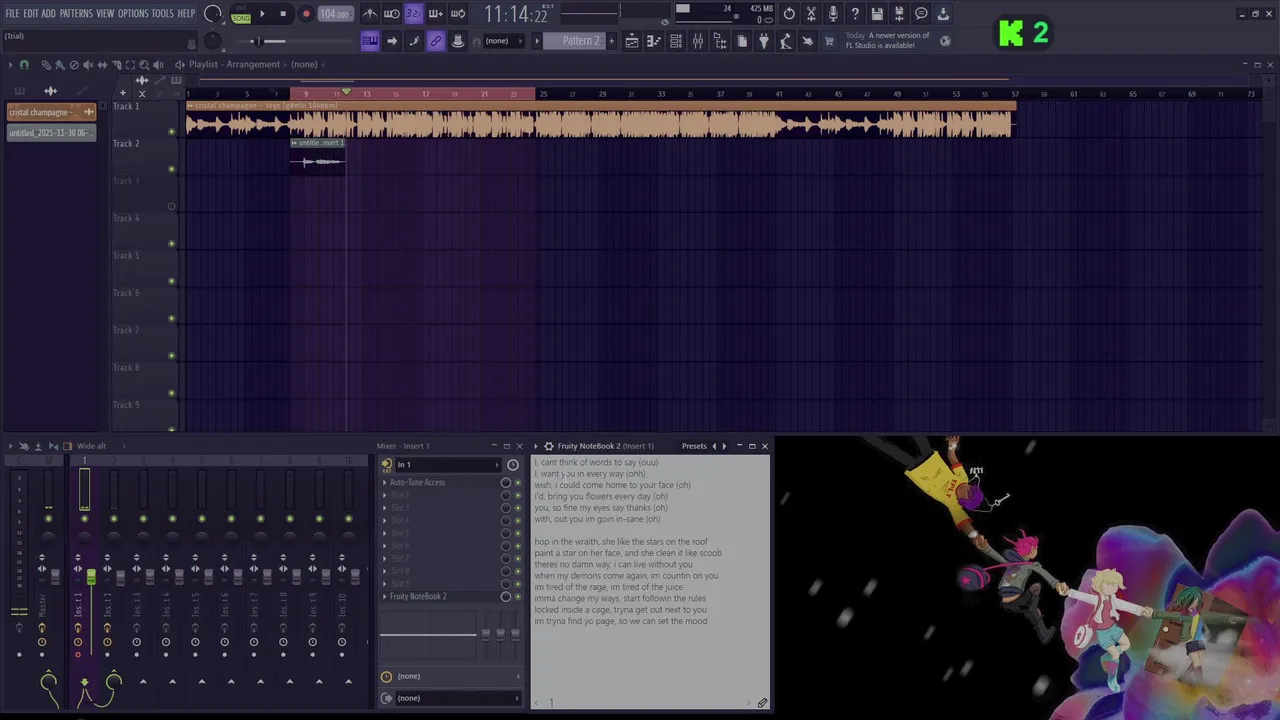Open the EDIT menu
The height and width of the screenshot is (720, 1280).
click(x=31, y=14)
